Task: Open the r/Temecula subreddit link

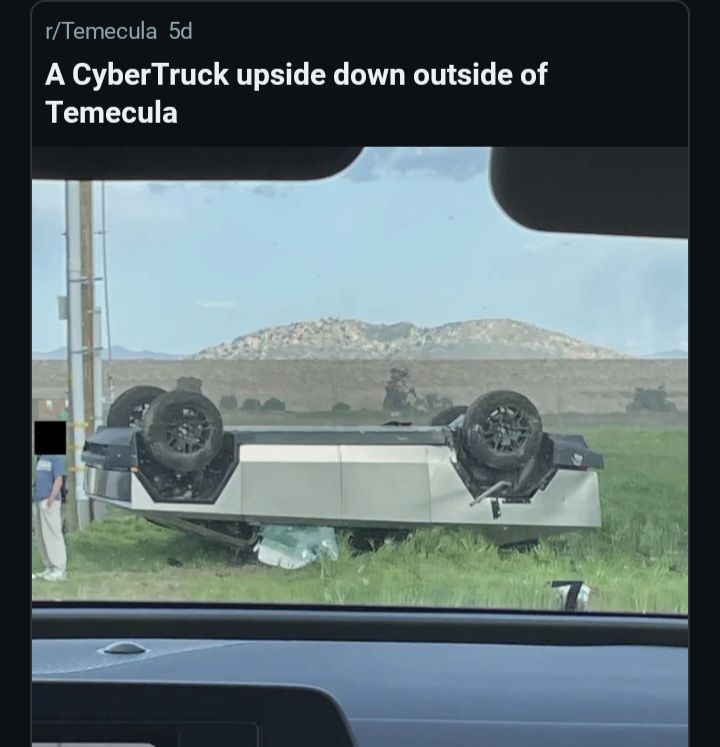Action: 101,31
